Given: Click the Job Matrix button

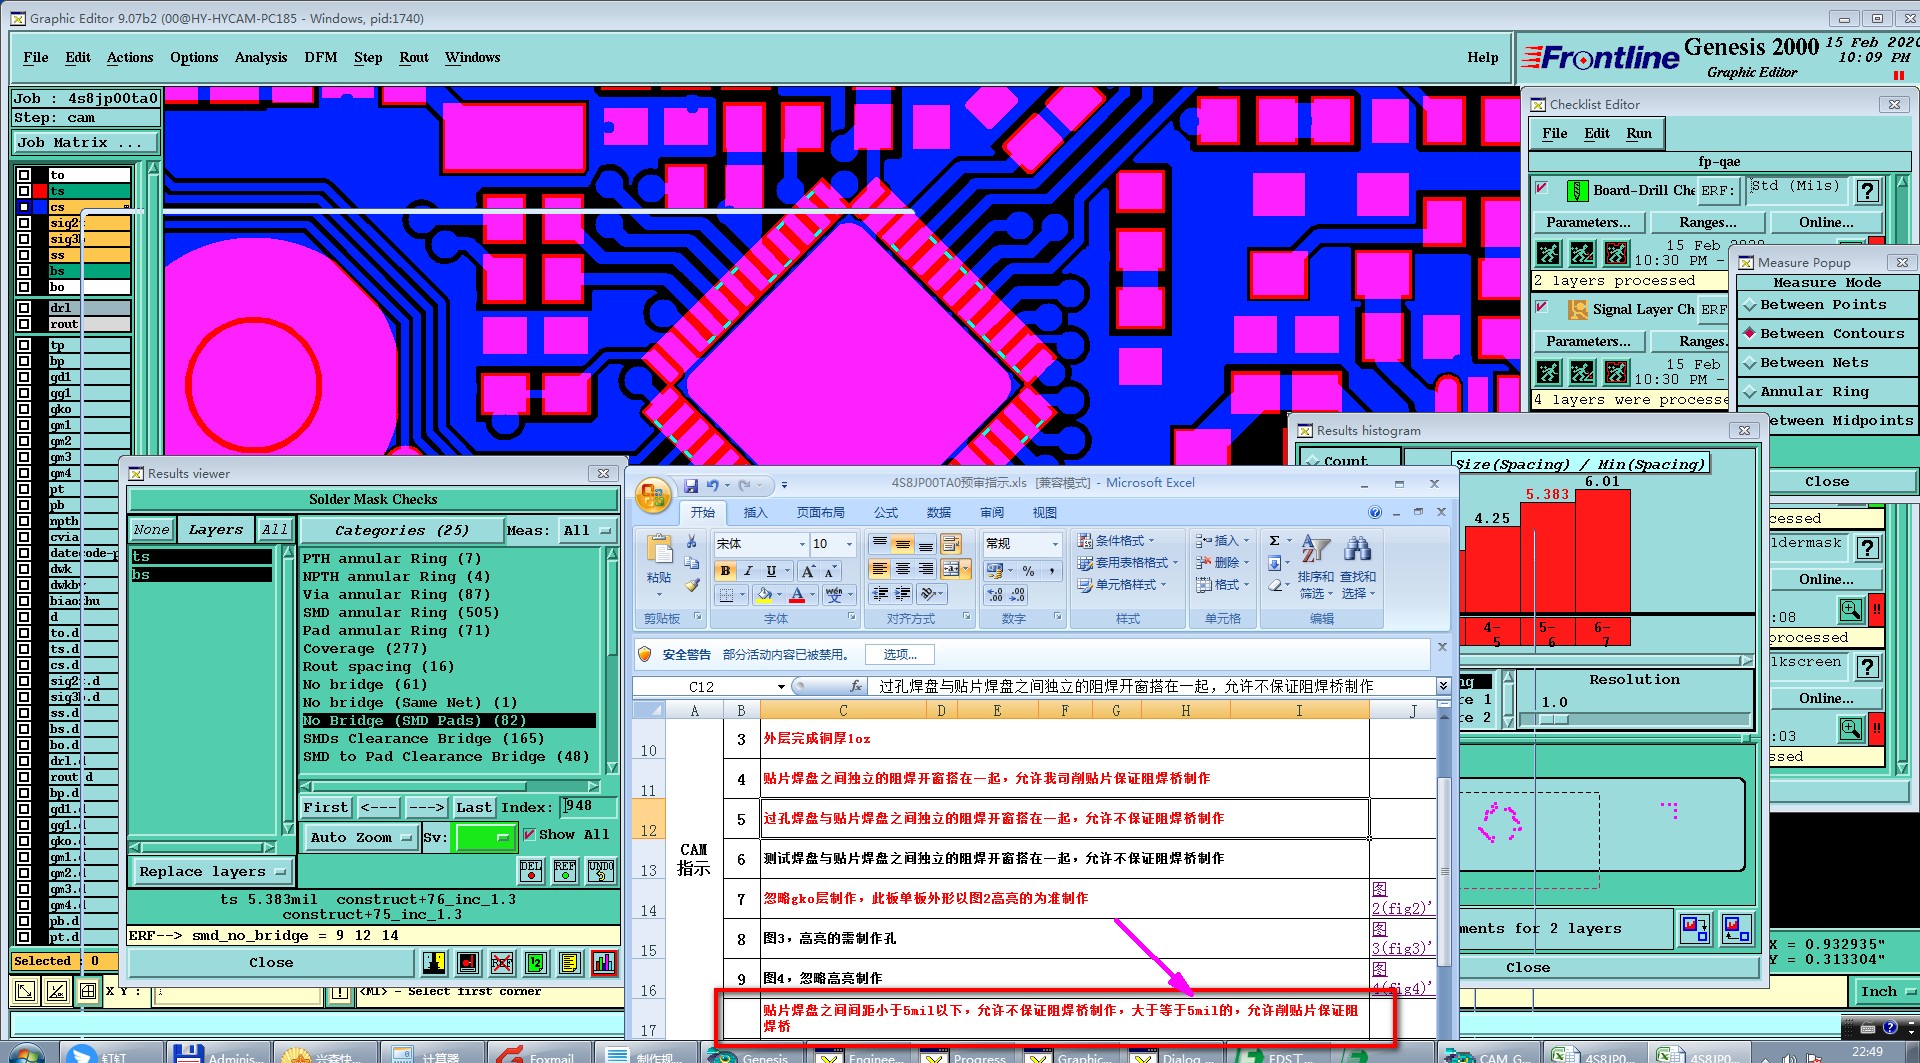Looking at the screenshot, I should (86, 143).
